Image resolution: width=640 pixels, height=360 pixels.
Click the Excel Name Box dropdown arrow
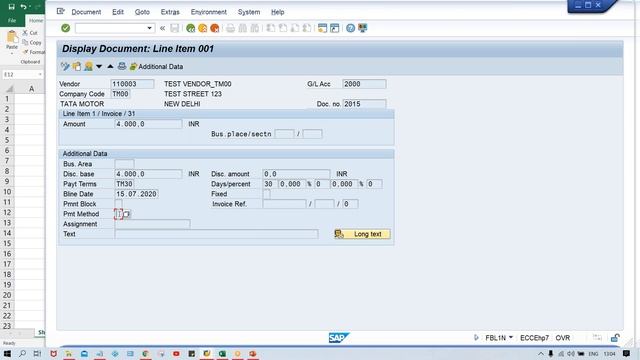click(40, 75)
